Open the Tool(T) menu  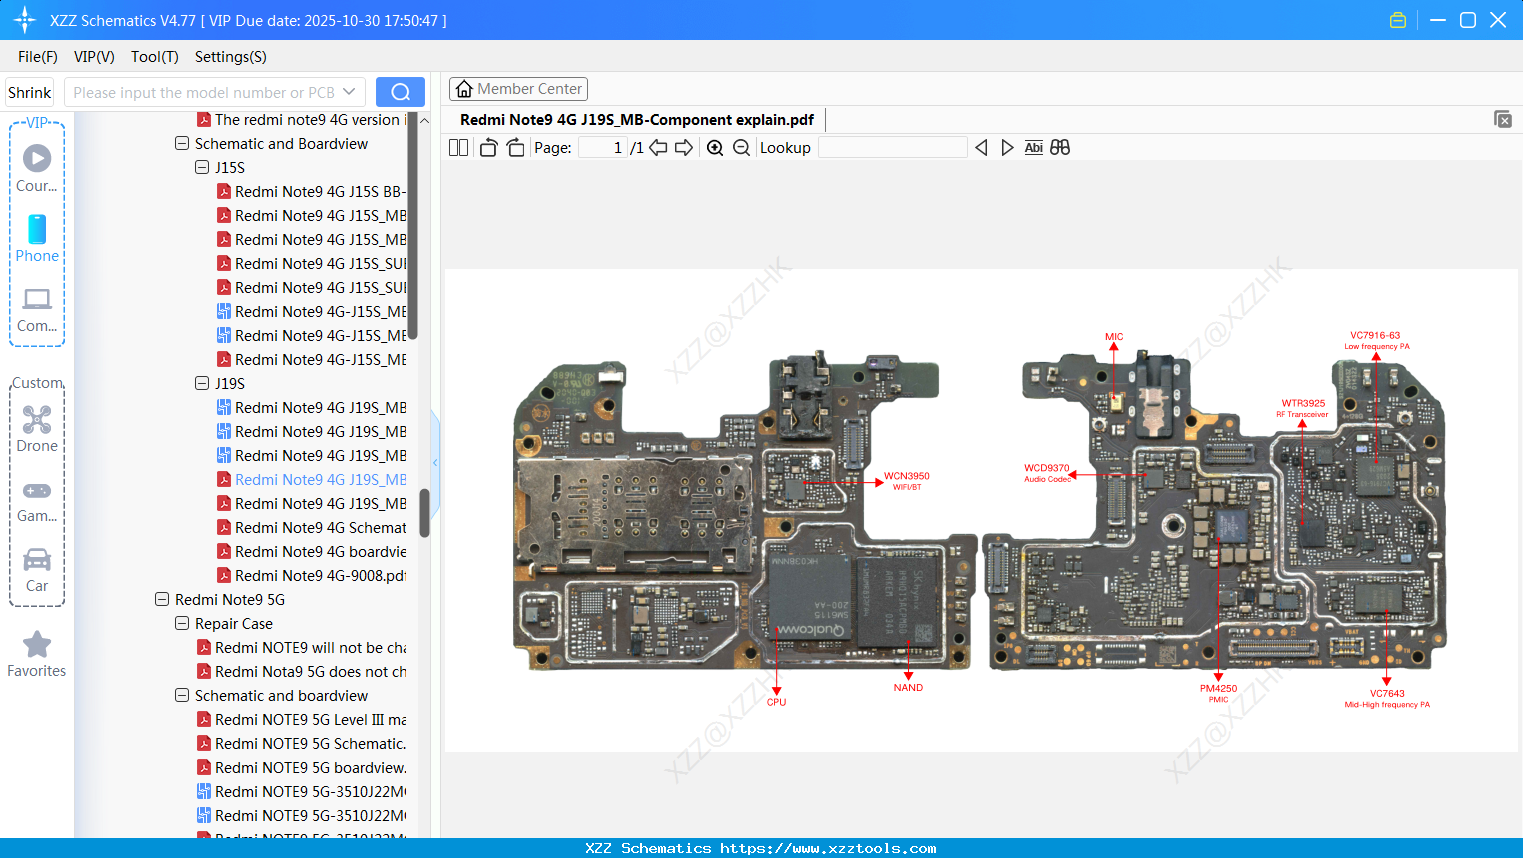pyautogui.click(x=154, y=57)
